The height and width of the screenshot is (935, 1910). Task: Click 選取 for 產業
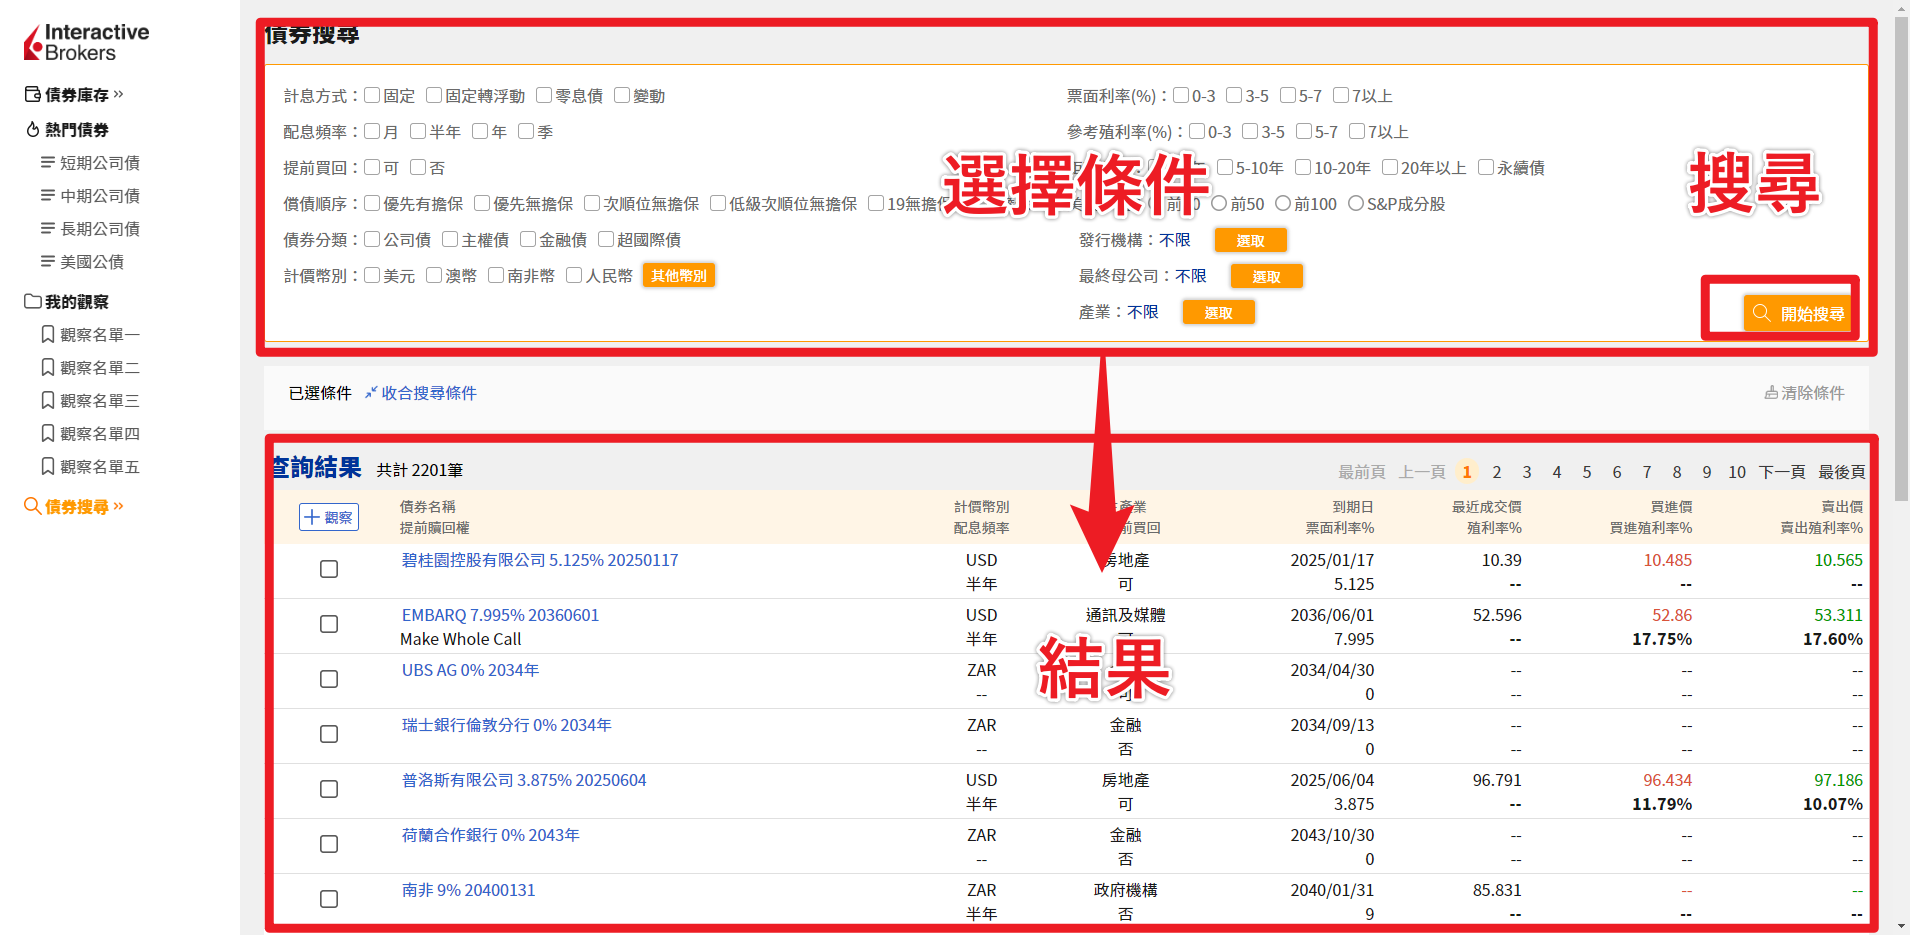pyautogui.click(x=1219, y=312)
